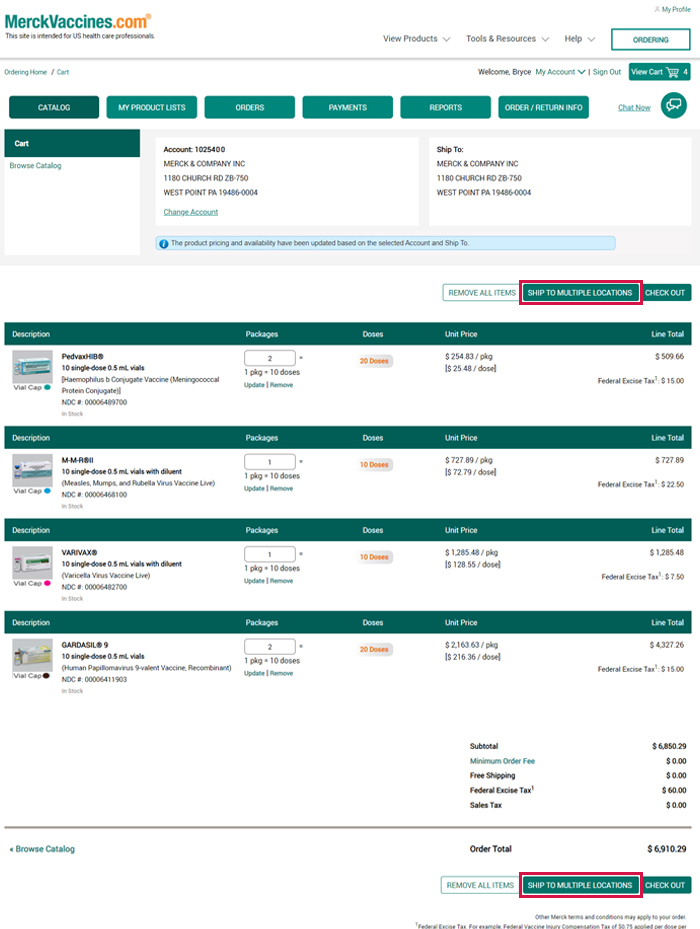The image size is (700, 929).
Task: Click the Sign Out link
Action: click(x=607, y=72)
